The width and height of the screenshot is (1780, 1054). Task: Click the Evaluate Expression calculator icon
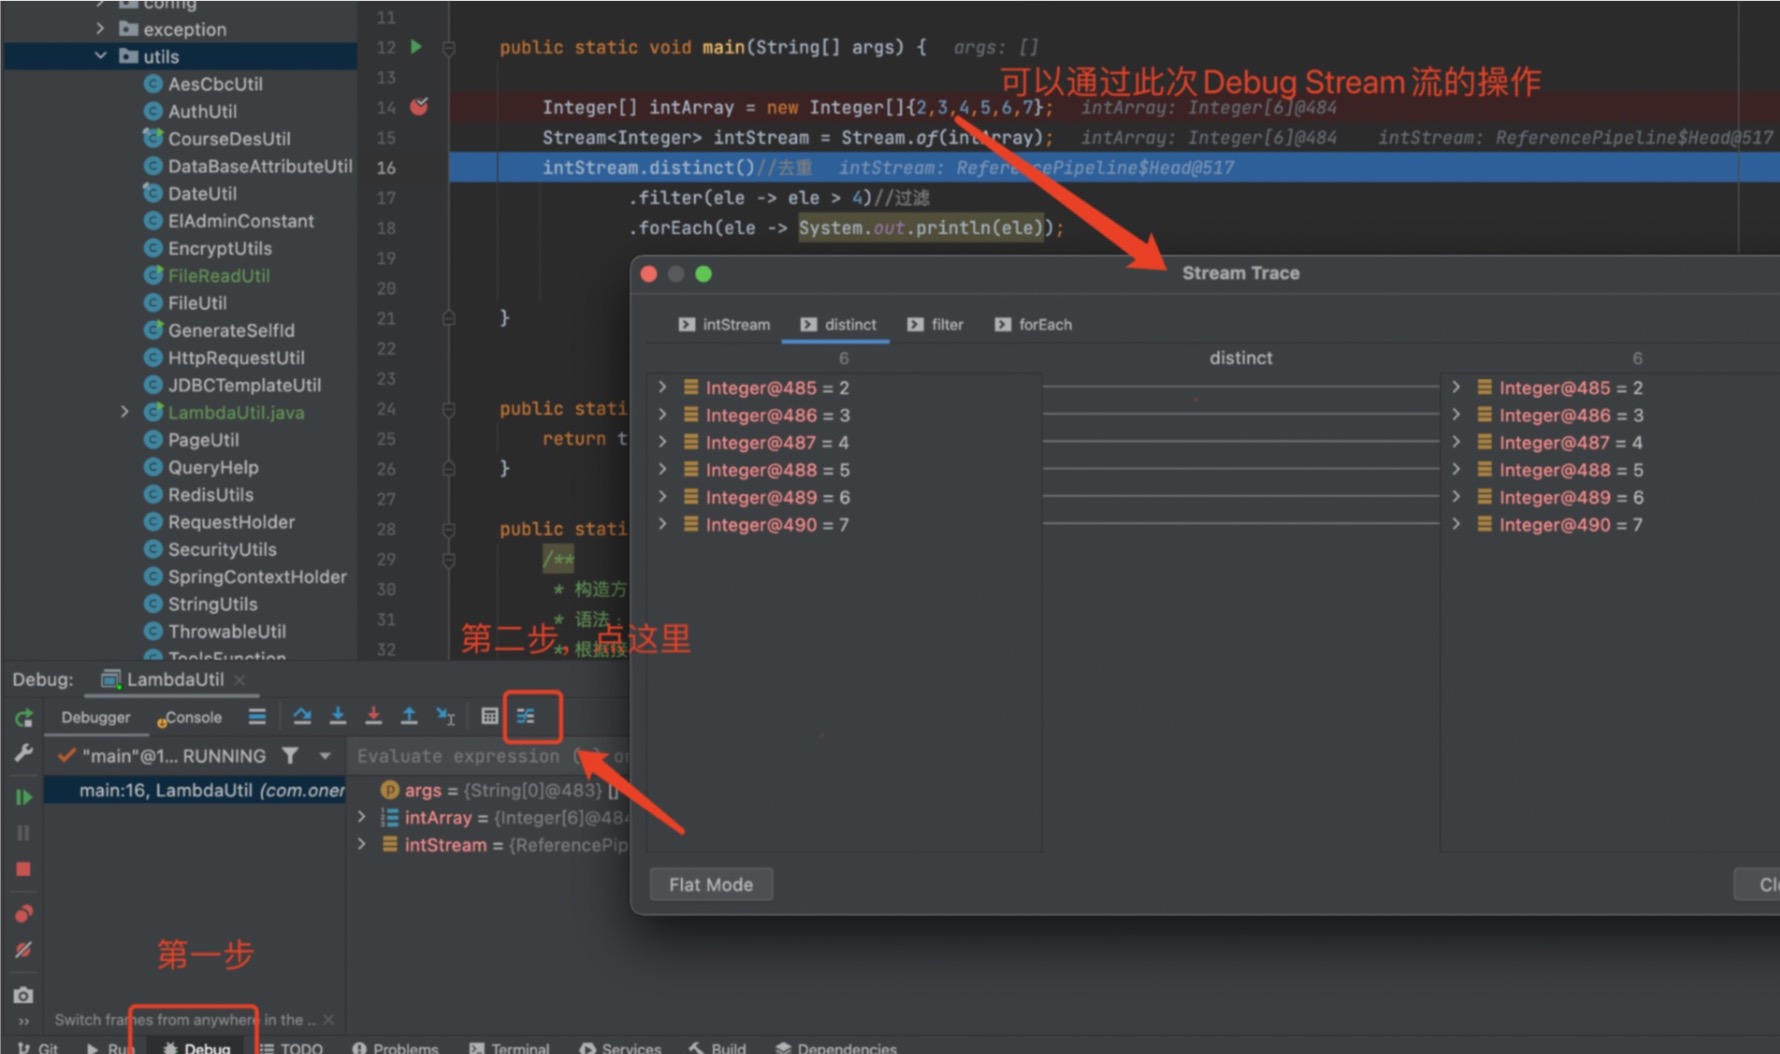tap(489, 716)
